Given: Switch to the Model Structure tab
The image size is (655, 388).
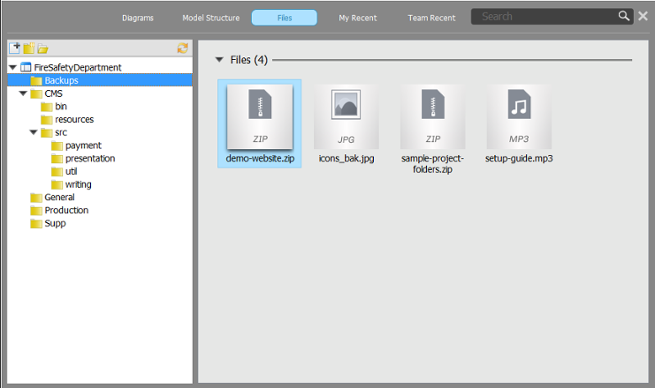Looking at the screenshot, I should tap(211, 18).
